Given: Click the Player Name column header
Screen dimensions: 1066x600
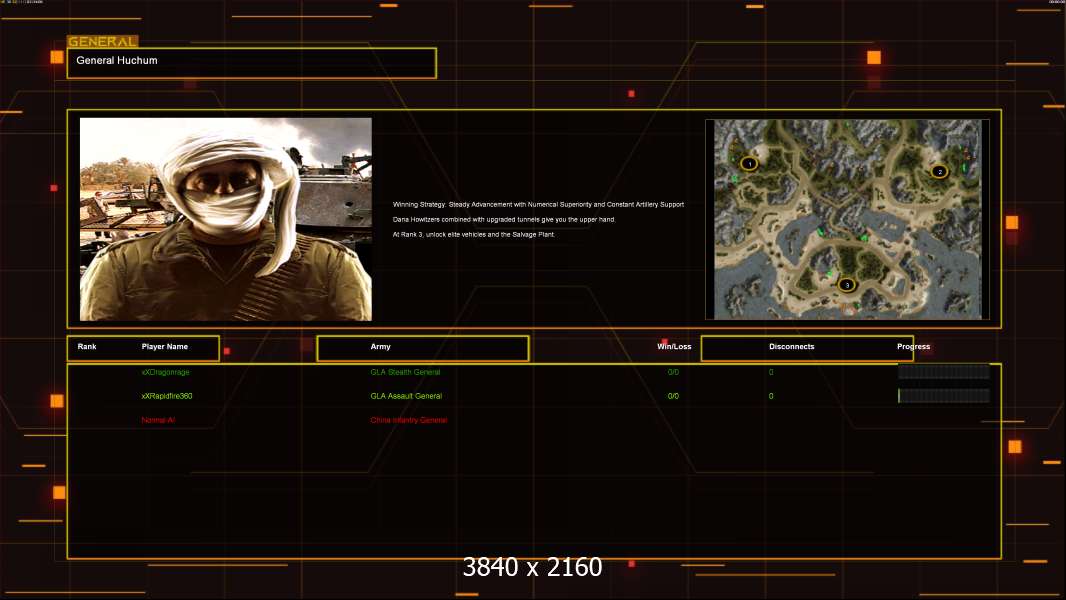Looking at the screenshot, I should [165, 347].
